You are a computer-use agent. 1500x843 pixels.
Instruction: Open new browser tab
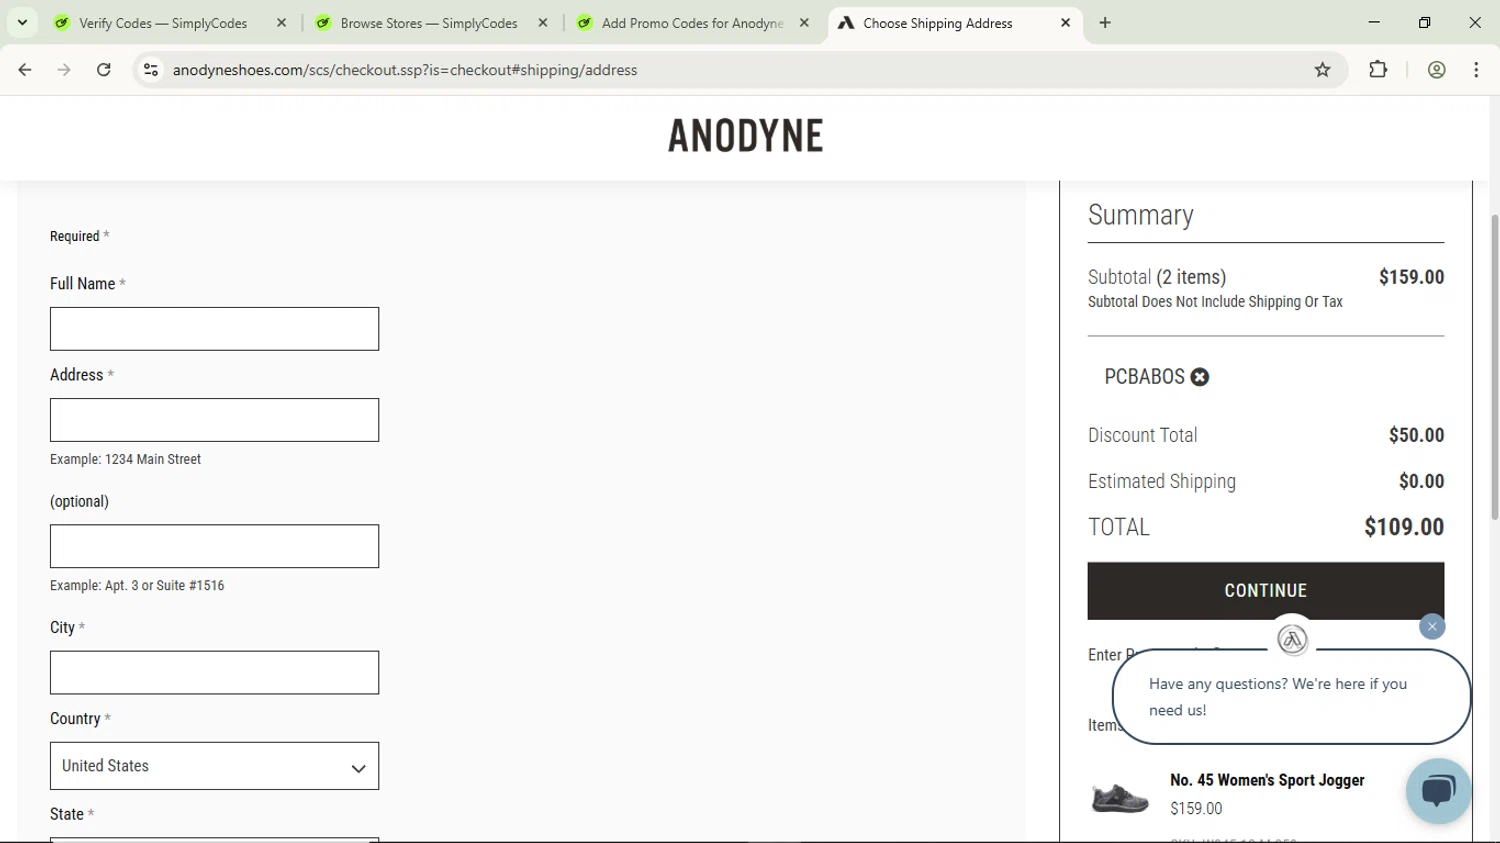click(1105, 23)
